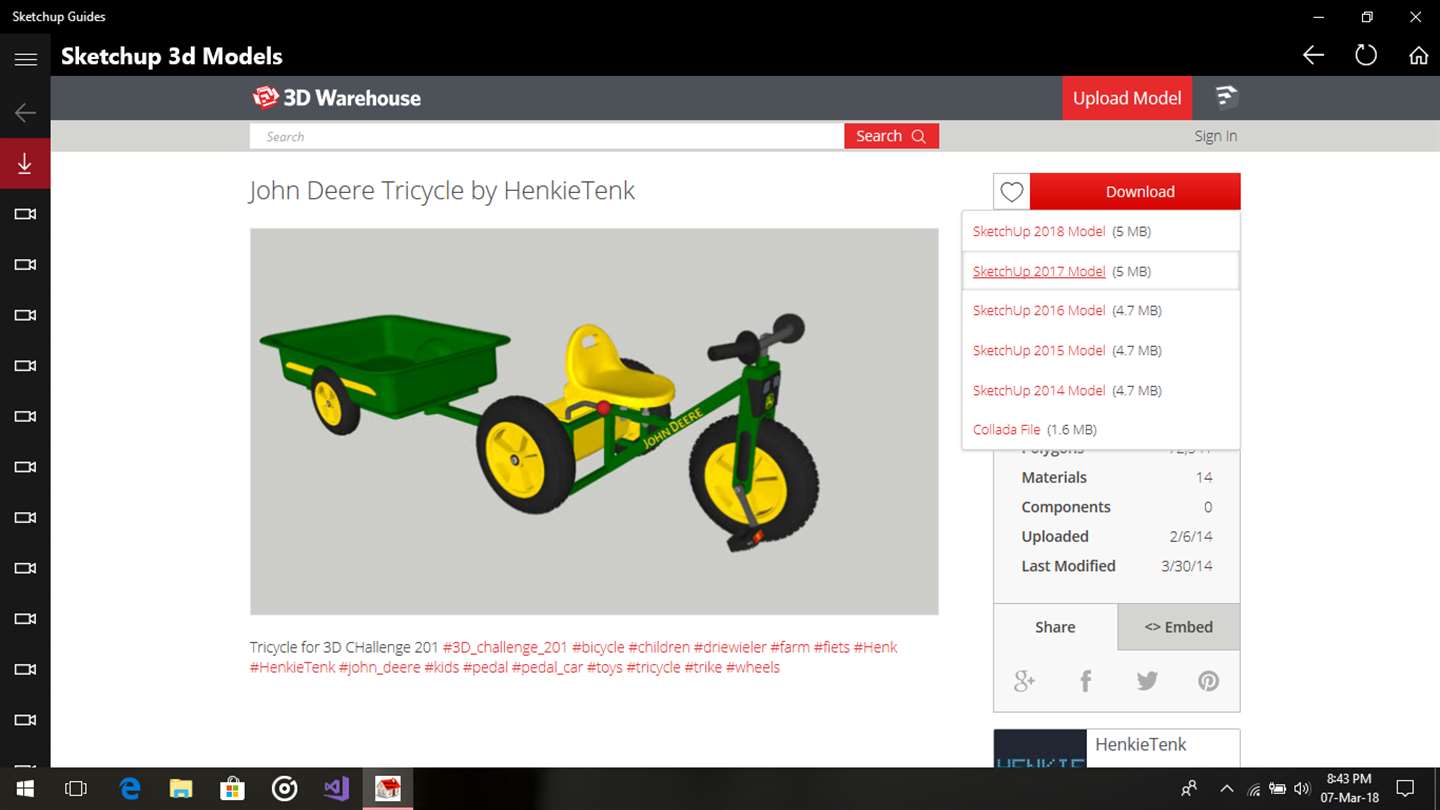Choose SketchUp 2018 Model download
The height and width of the screenshot is (810, 1440).
tap(1039, 231)
